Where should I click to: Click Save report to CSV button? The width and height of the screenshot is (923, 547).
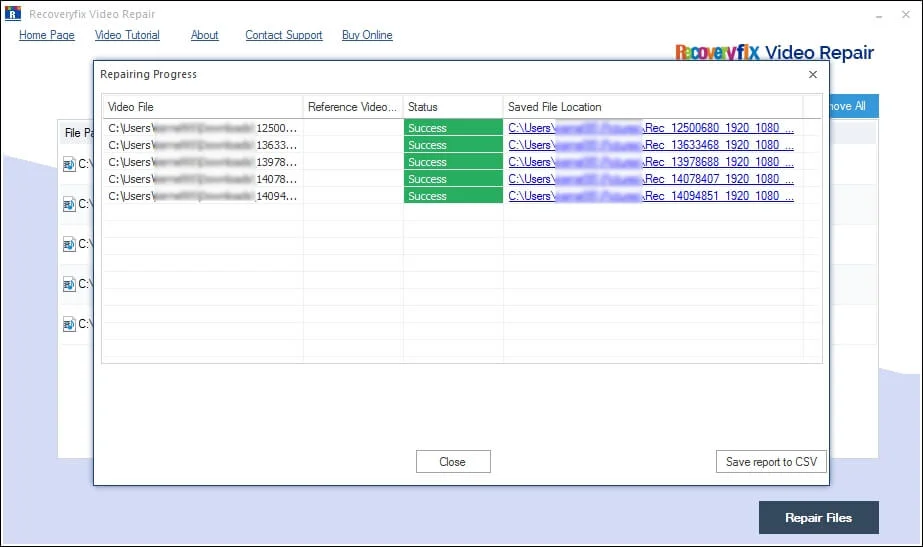(771, 462)
